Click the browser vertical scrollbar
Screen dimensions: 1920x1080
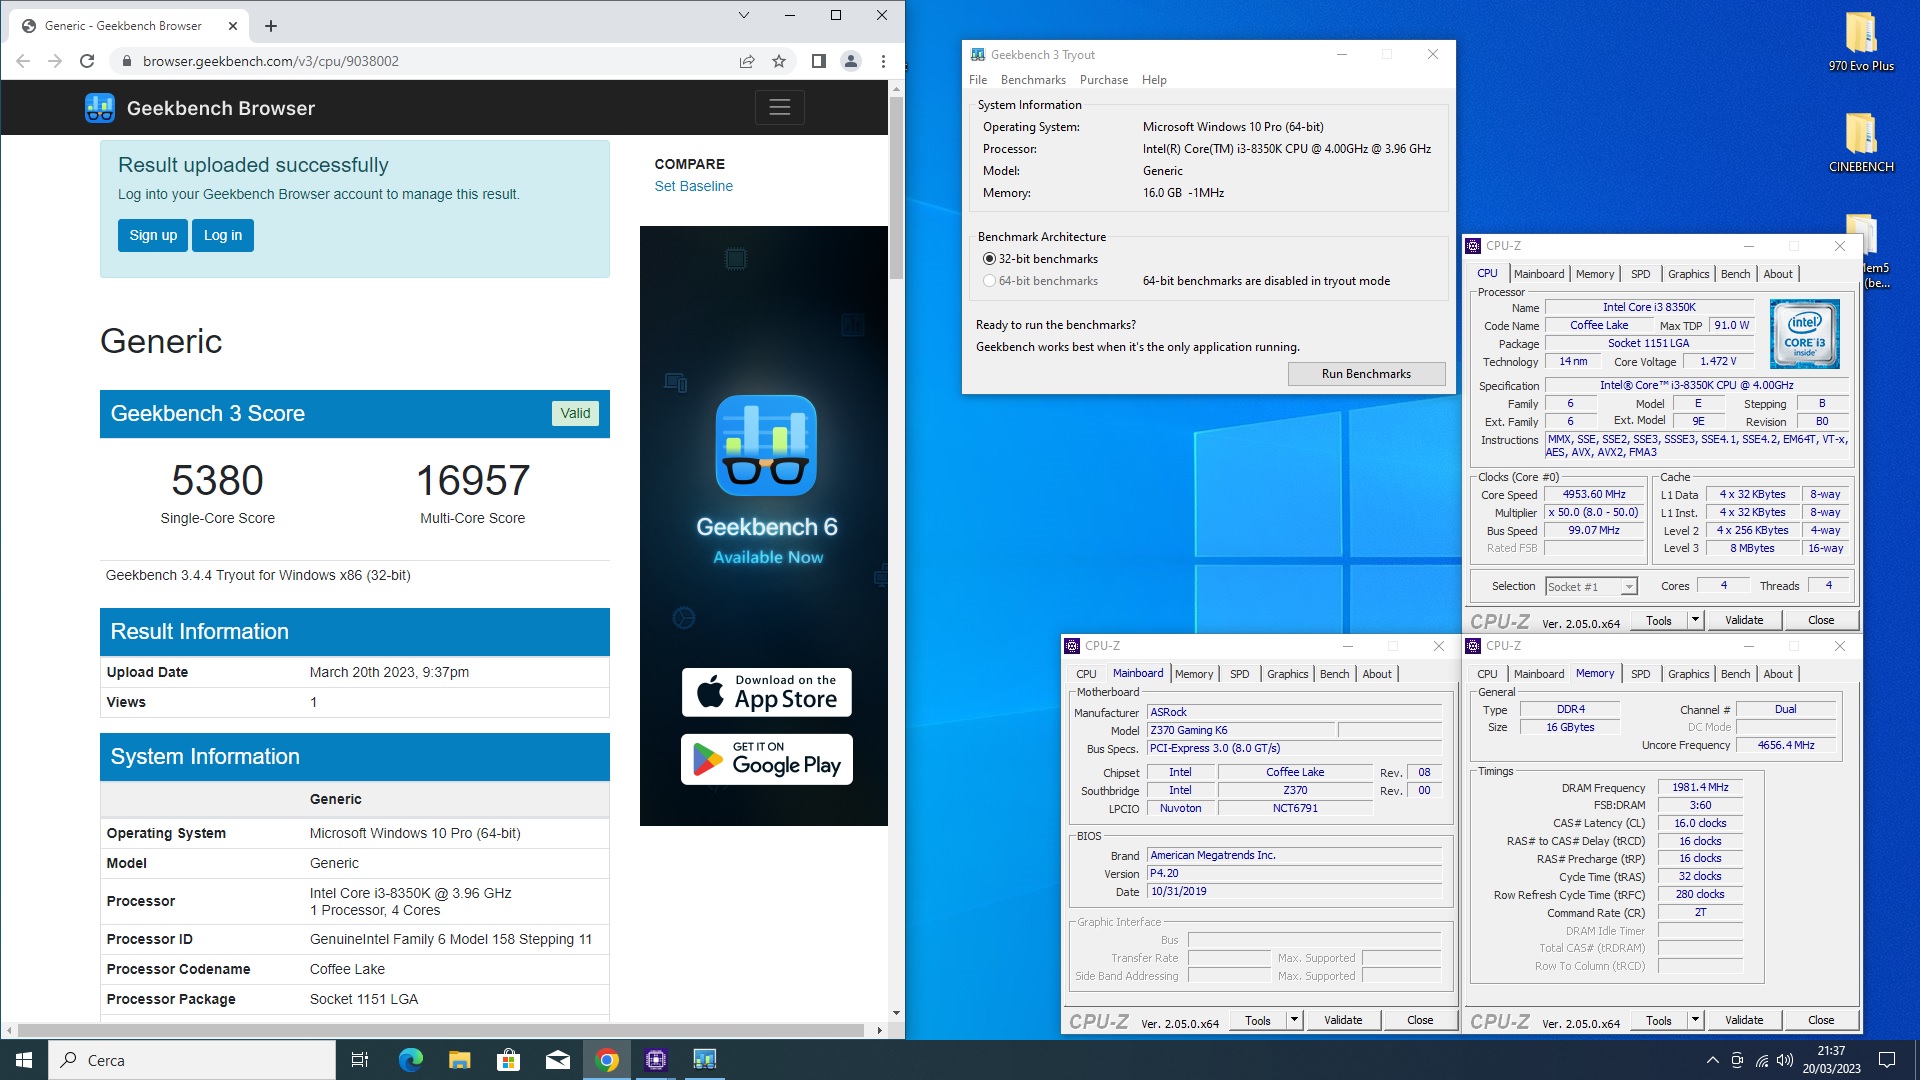[896, 190]
